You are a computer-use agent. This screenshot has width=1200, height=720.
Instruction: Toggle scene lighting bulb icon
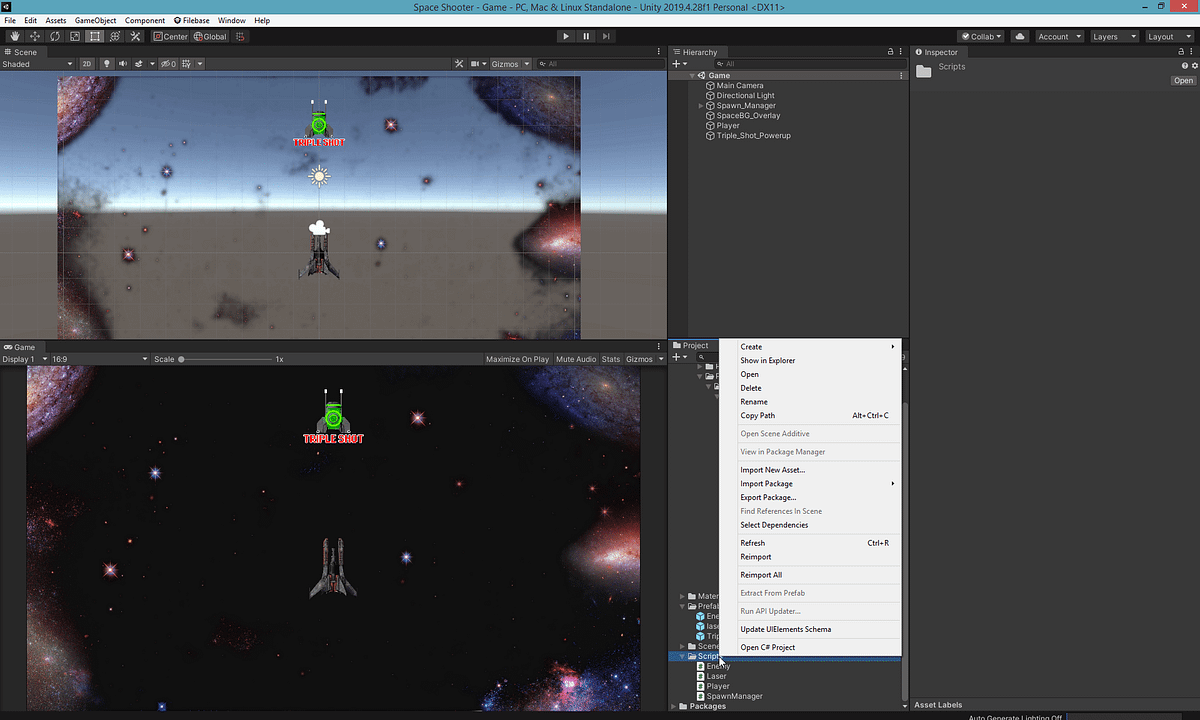tap(107, 64)
